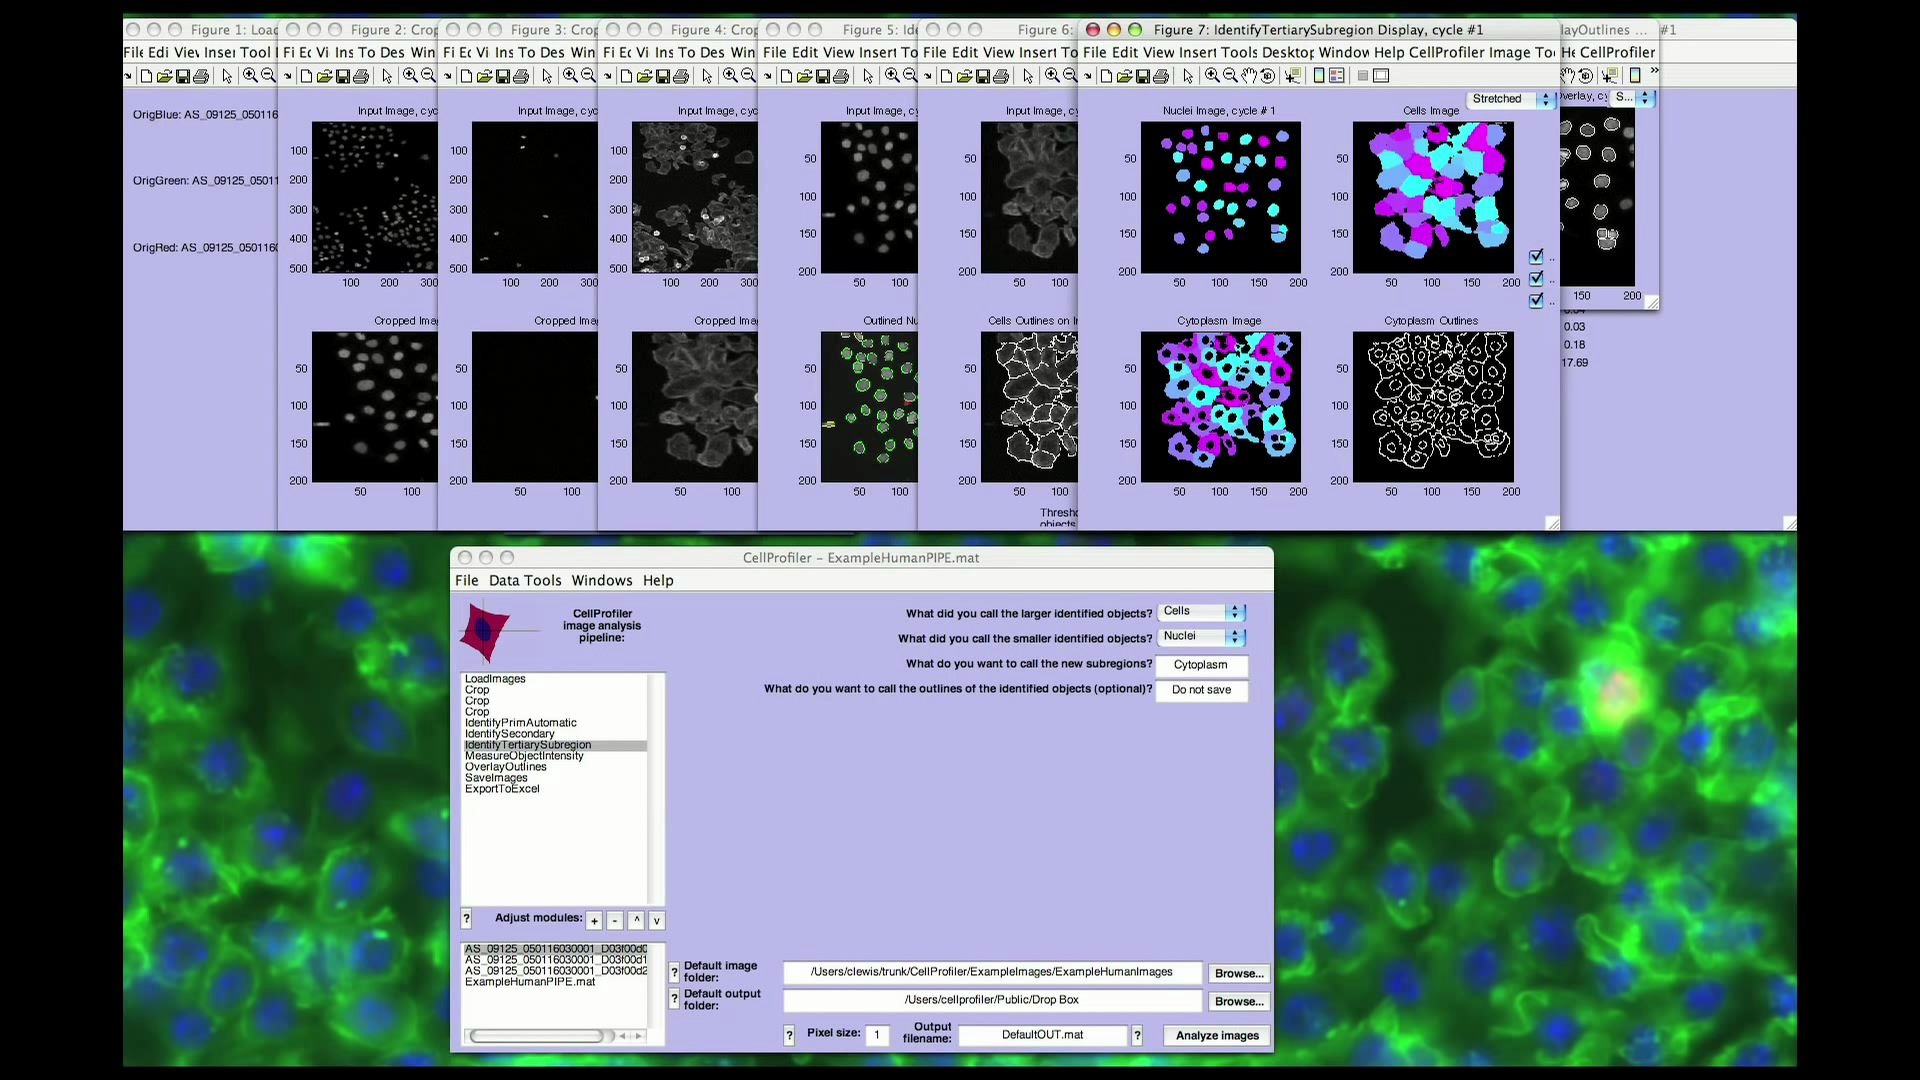Click Browse for default image folder
This screenshot has width=1920, height=1080.
1239,974
